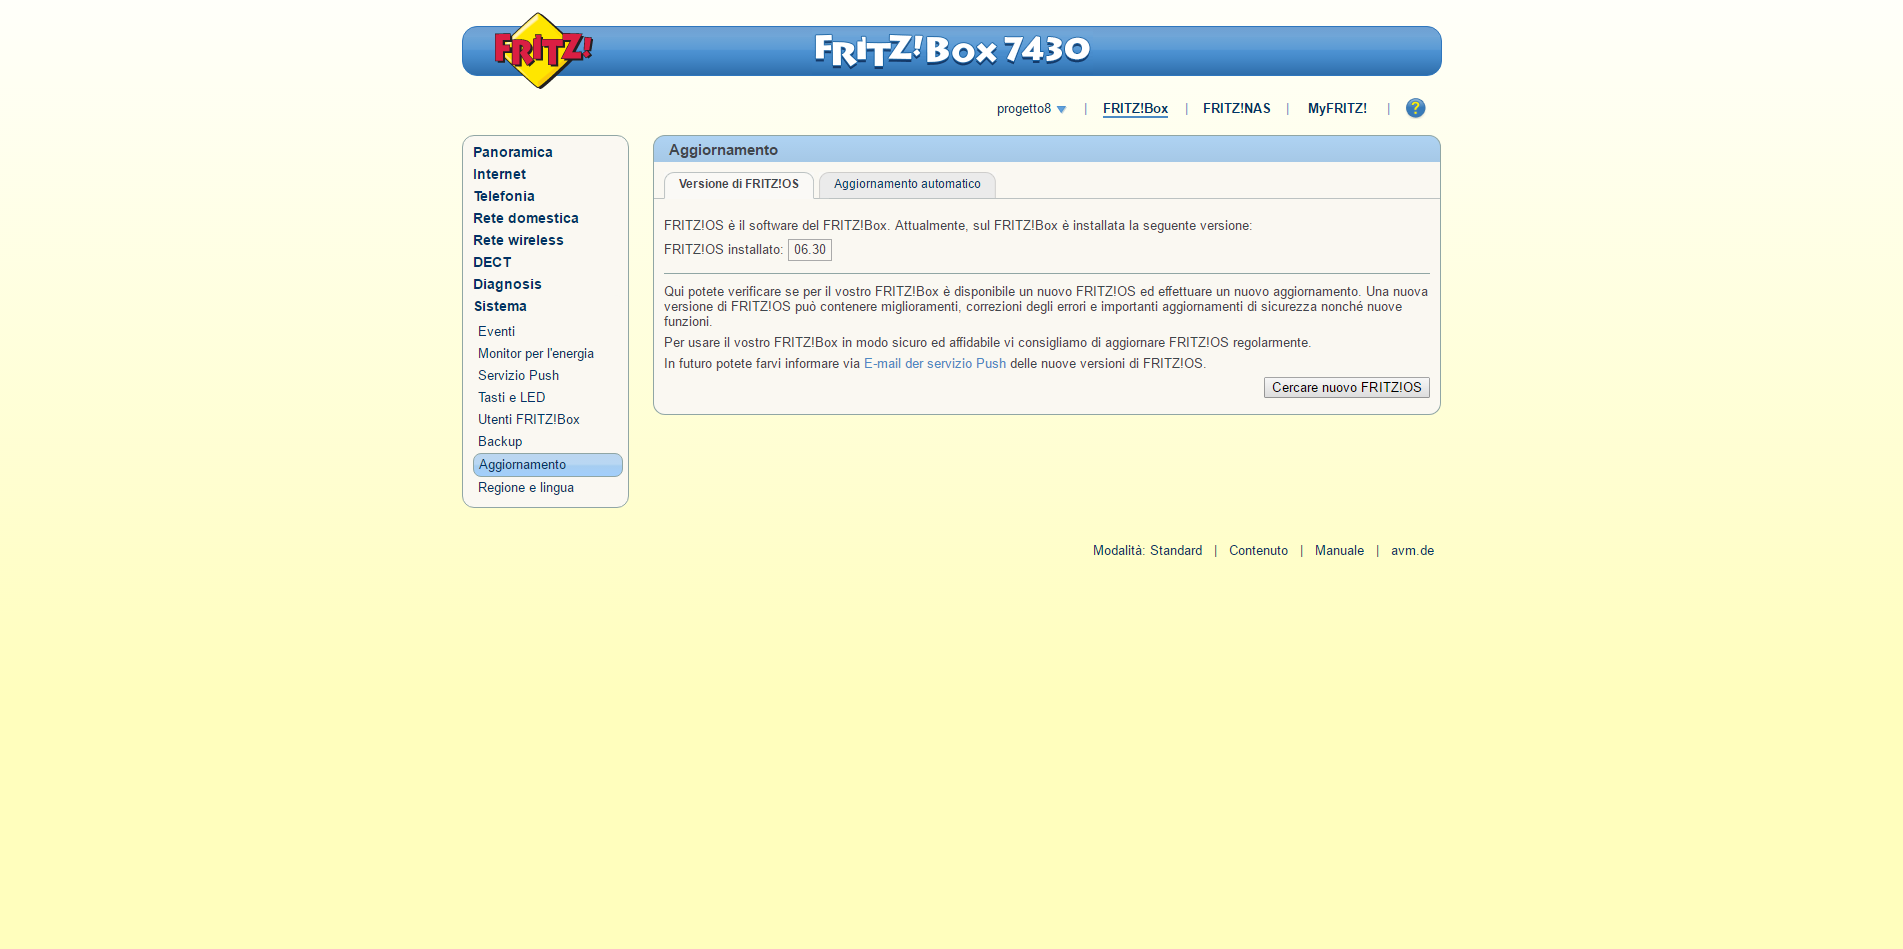This screenshot has height=949, width=1903.
Task: Open the Diagnosis menu section
Action: point(507,284)
